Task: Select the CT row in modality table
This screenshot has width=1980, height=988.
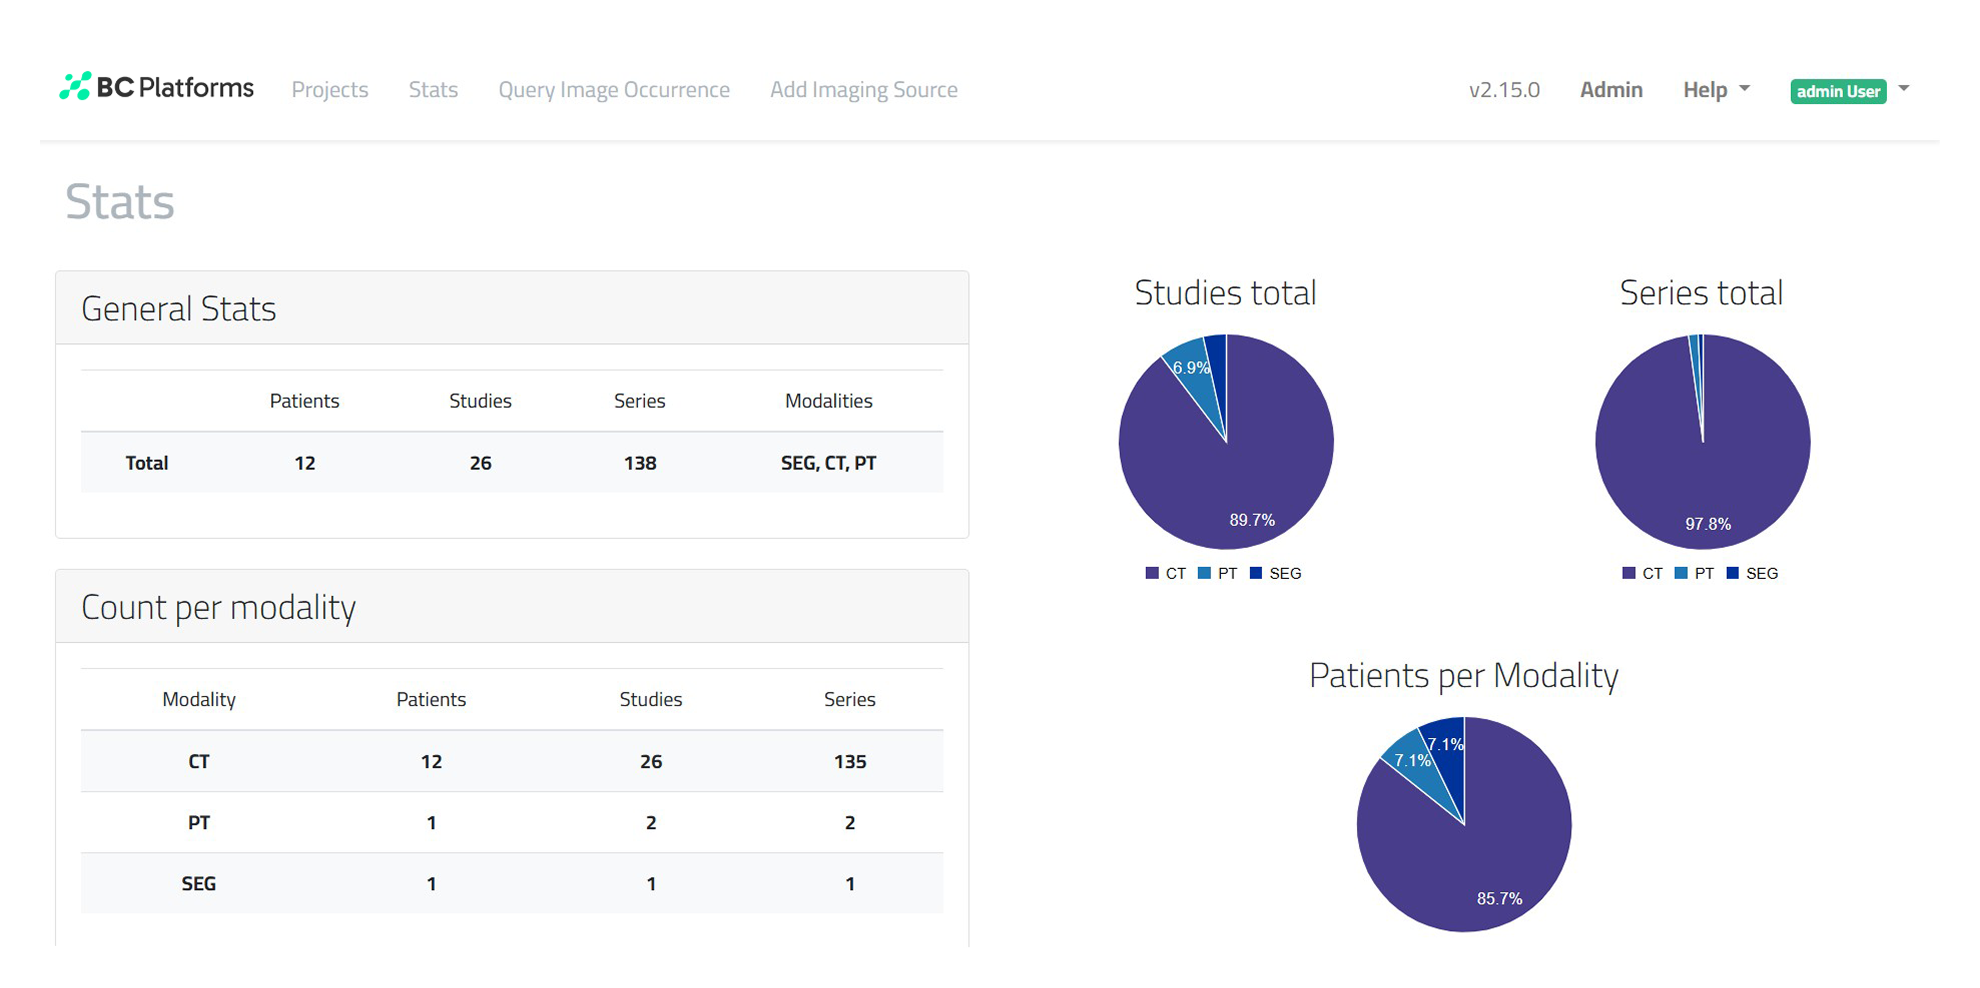Action: click(511, 761)
